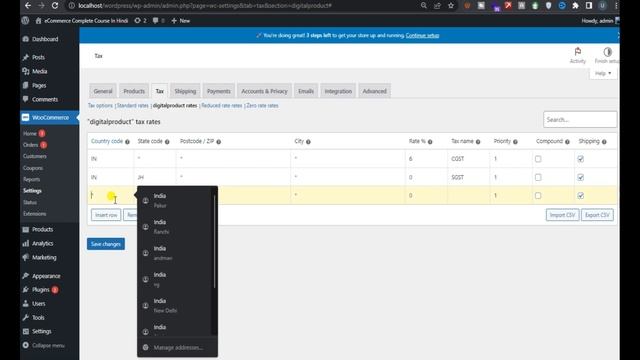Switch to the General settings tab
Viewport: 640px width, 360px height.
click(103, 91)
